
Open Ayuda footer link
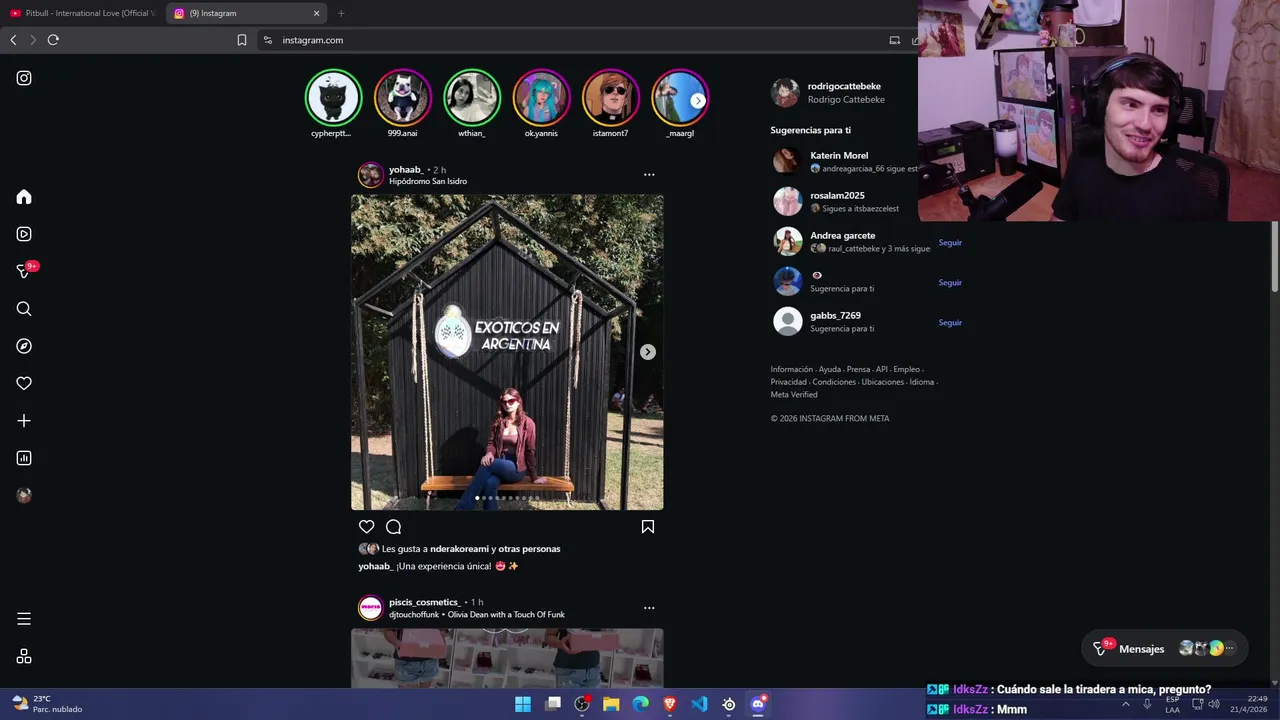(830, 370)
